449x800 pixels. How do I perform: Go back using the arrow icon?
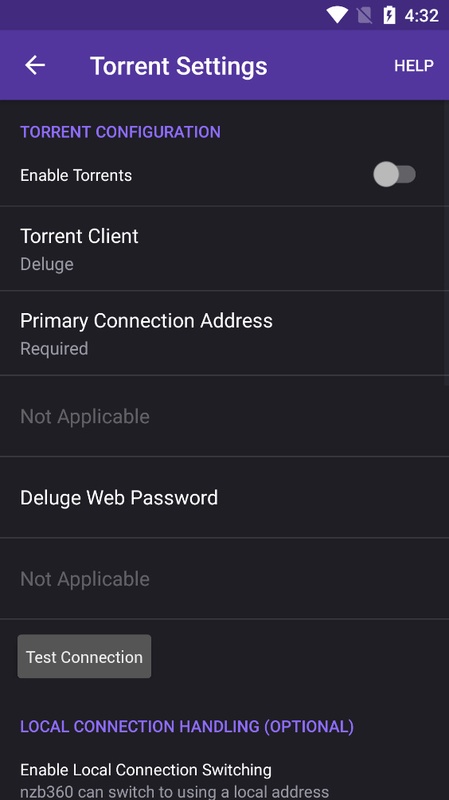pyautogui.click(x=35, y=65)
